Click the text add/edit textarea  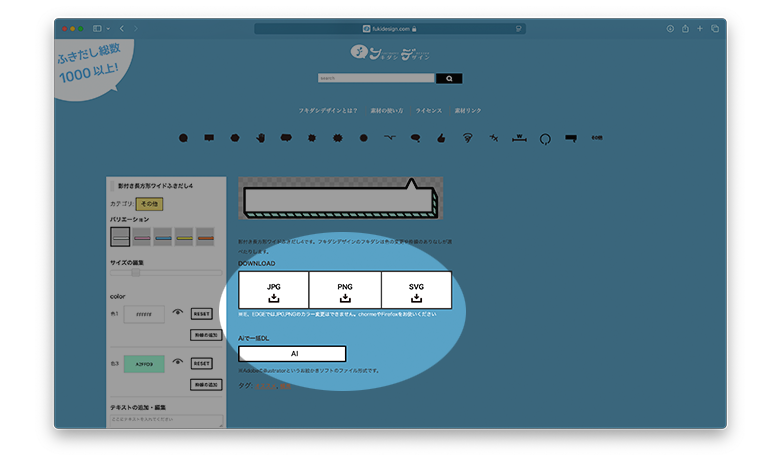167,421
